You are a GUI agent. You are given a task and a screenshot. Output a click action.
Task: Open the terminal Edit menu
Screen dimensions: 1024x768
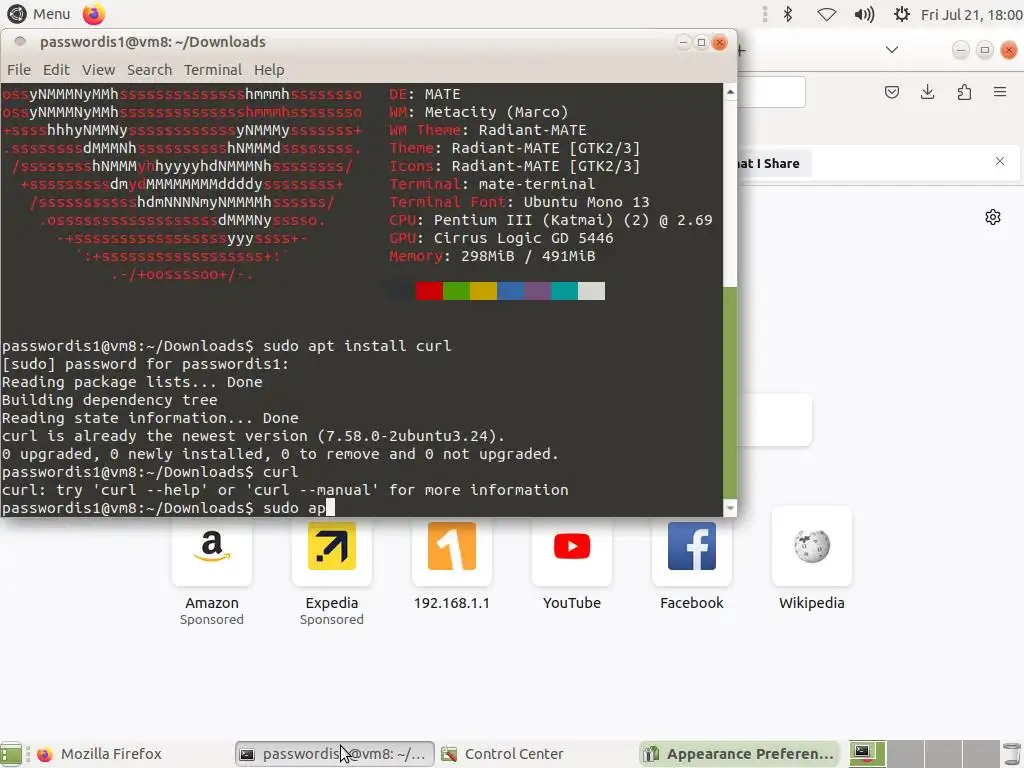tap(56, 69)
